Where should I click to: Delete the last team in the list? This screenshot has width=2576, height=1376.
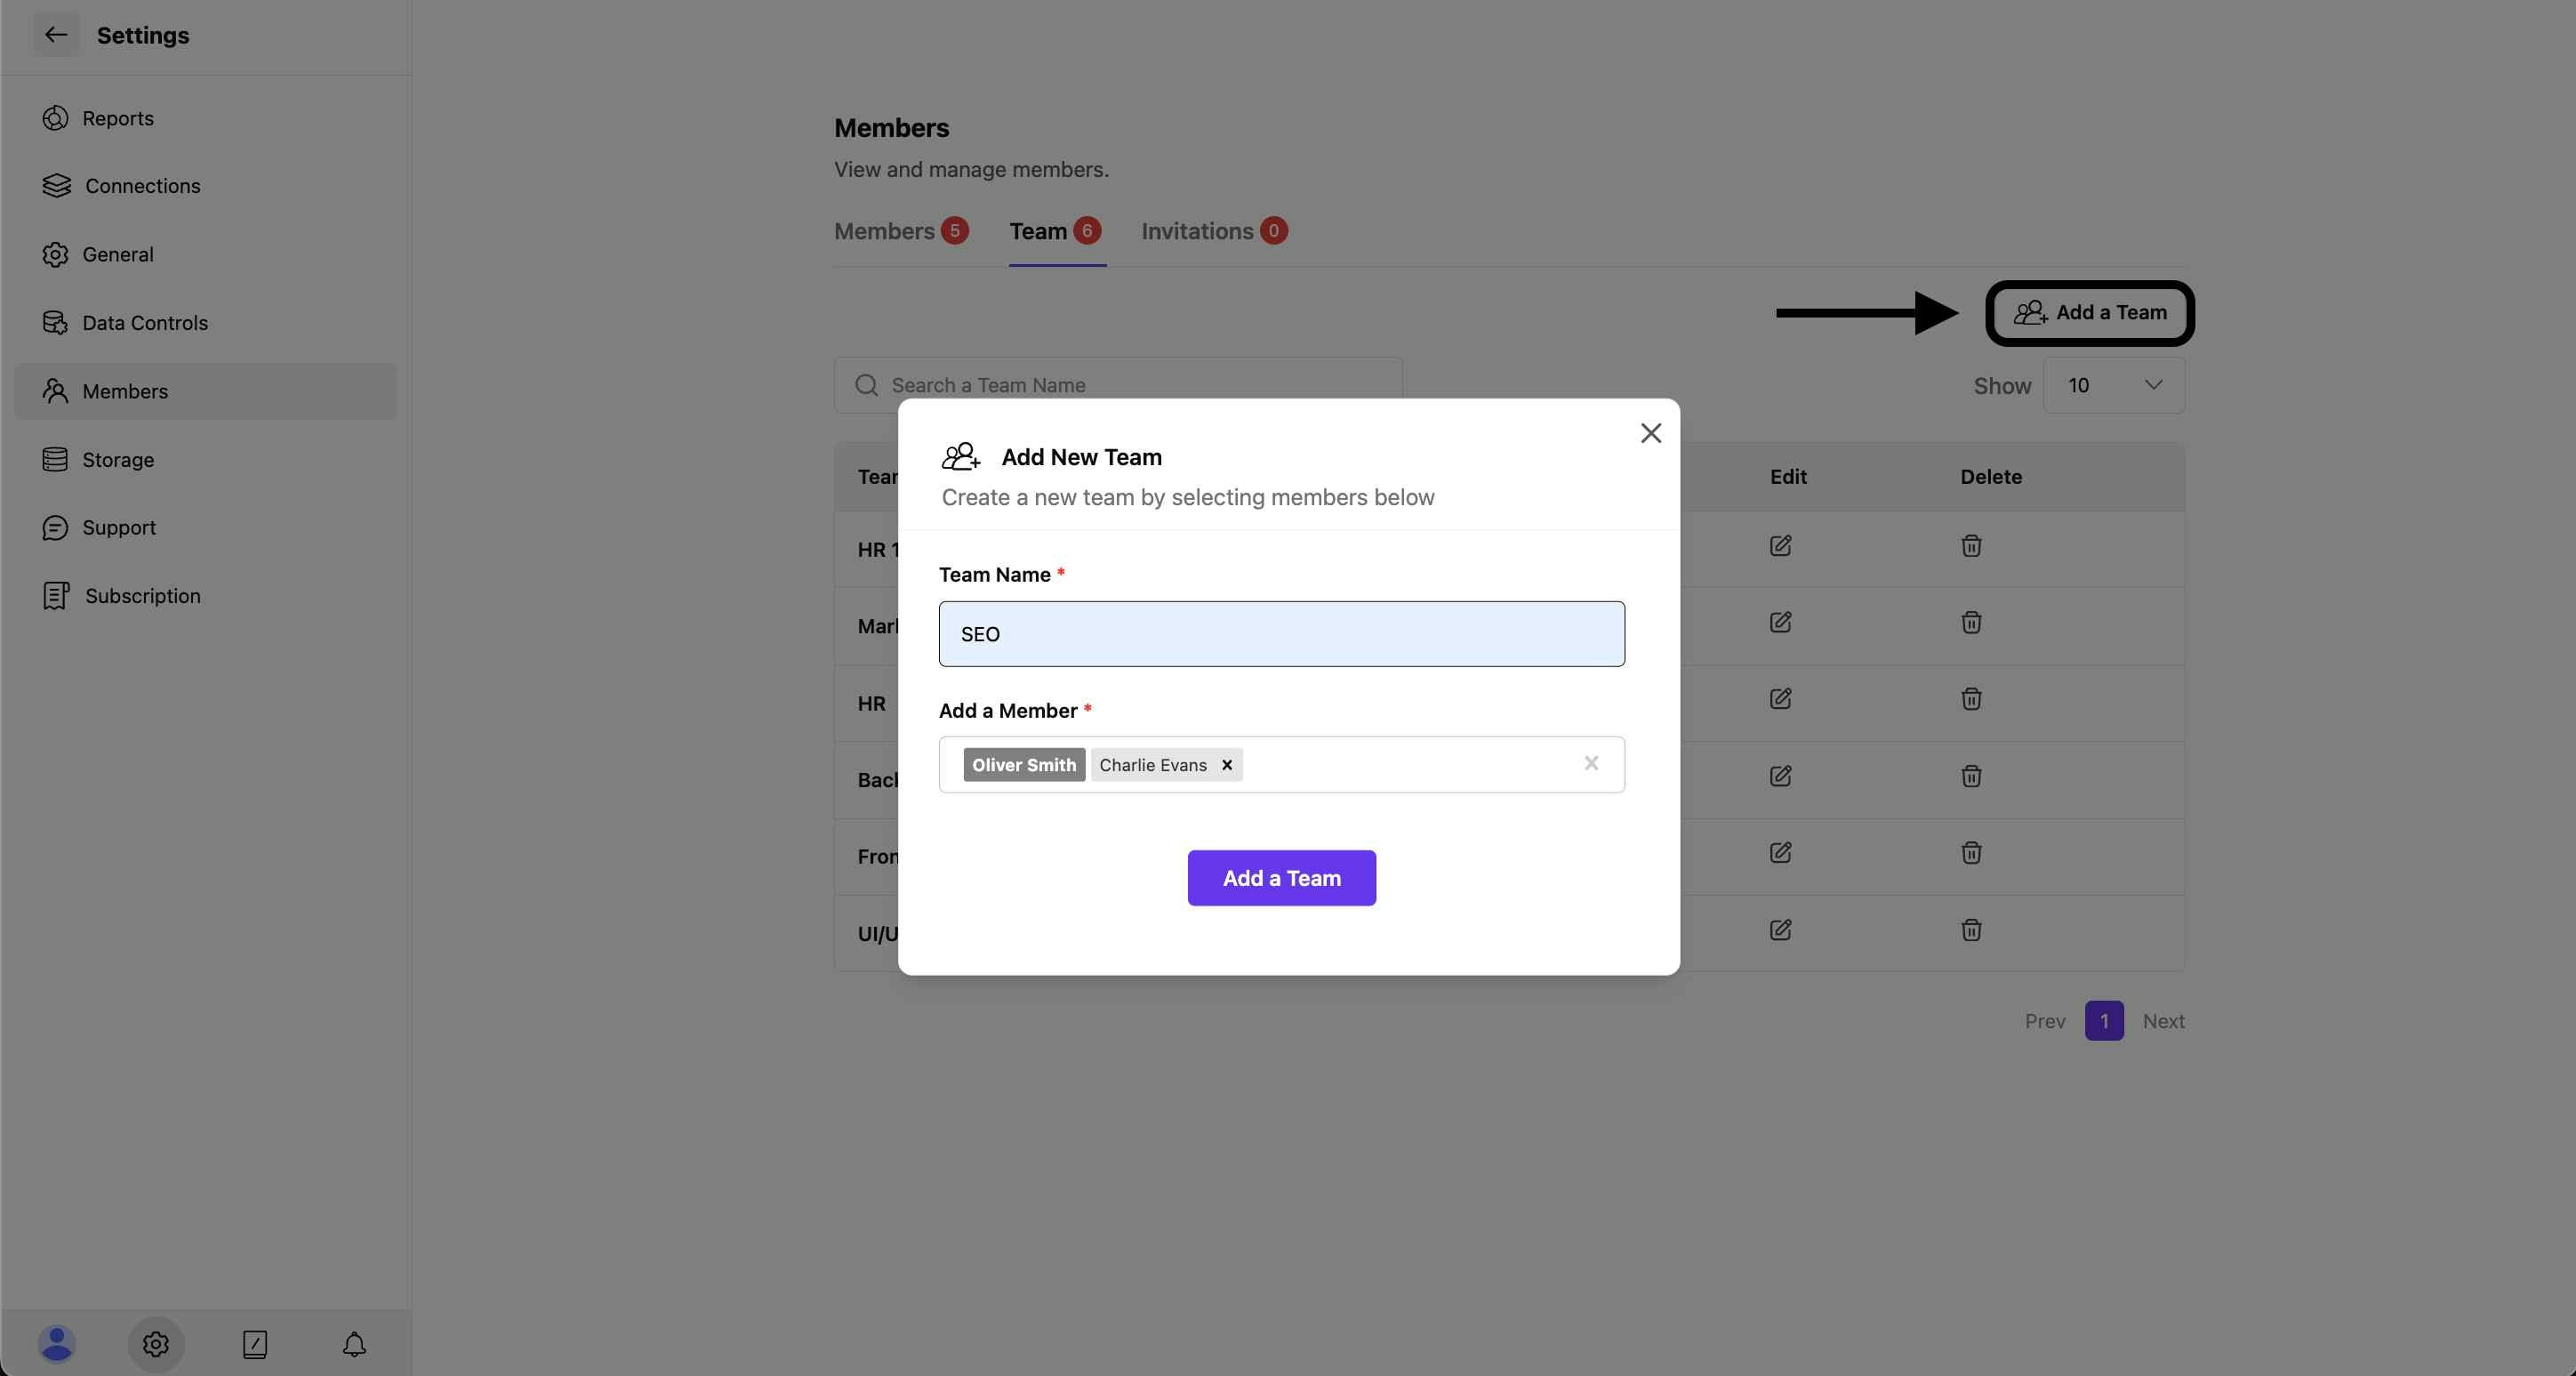pos(1971,930)
